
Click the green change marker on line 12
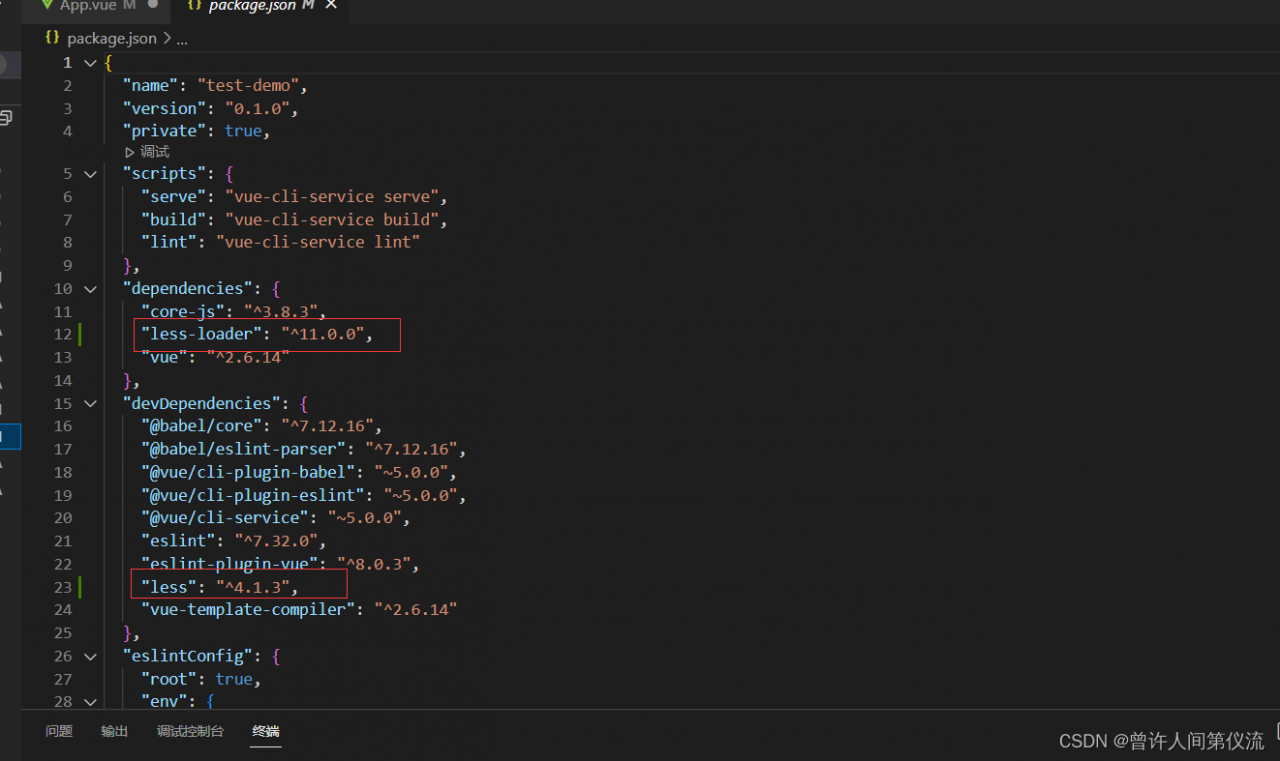[81, 335]
